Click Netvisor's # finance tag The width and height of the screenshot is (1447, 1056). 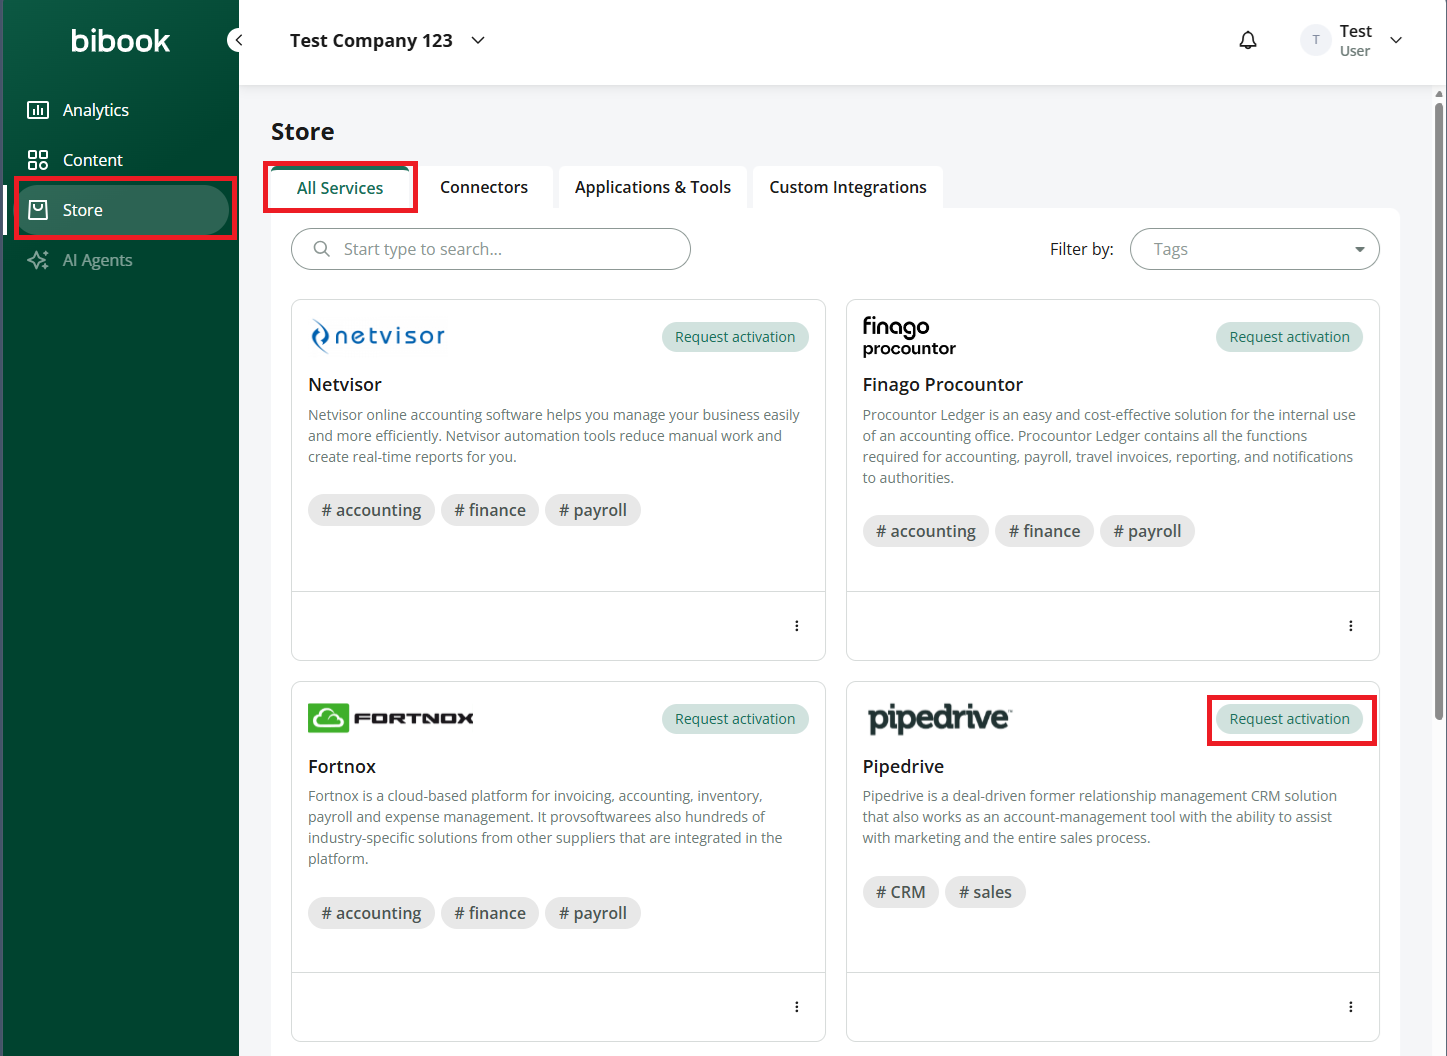pos(490,510)
